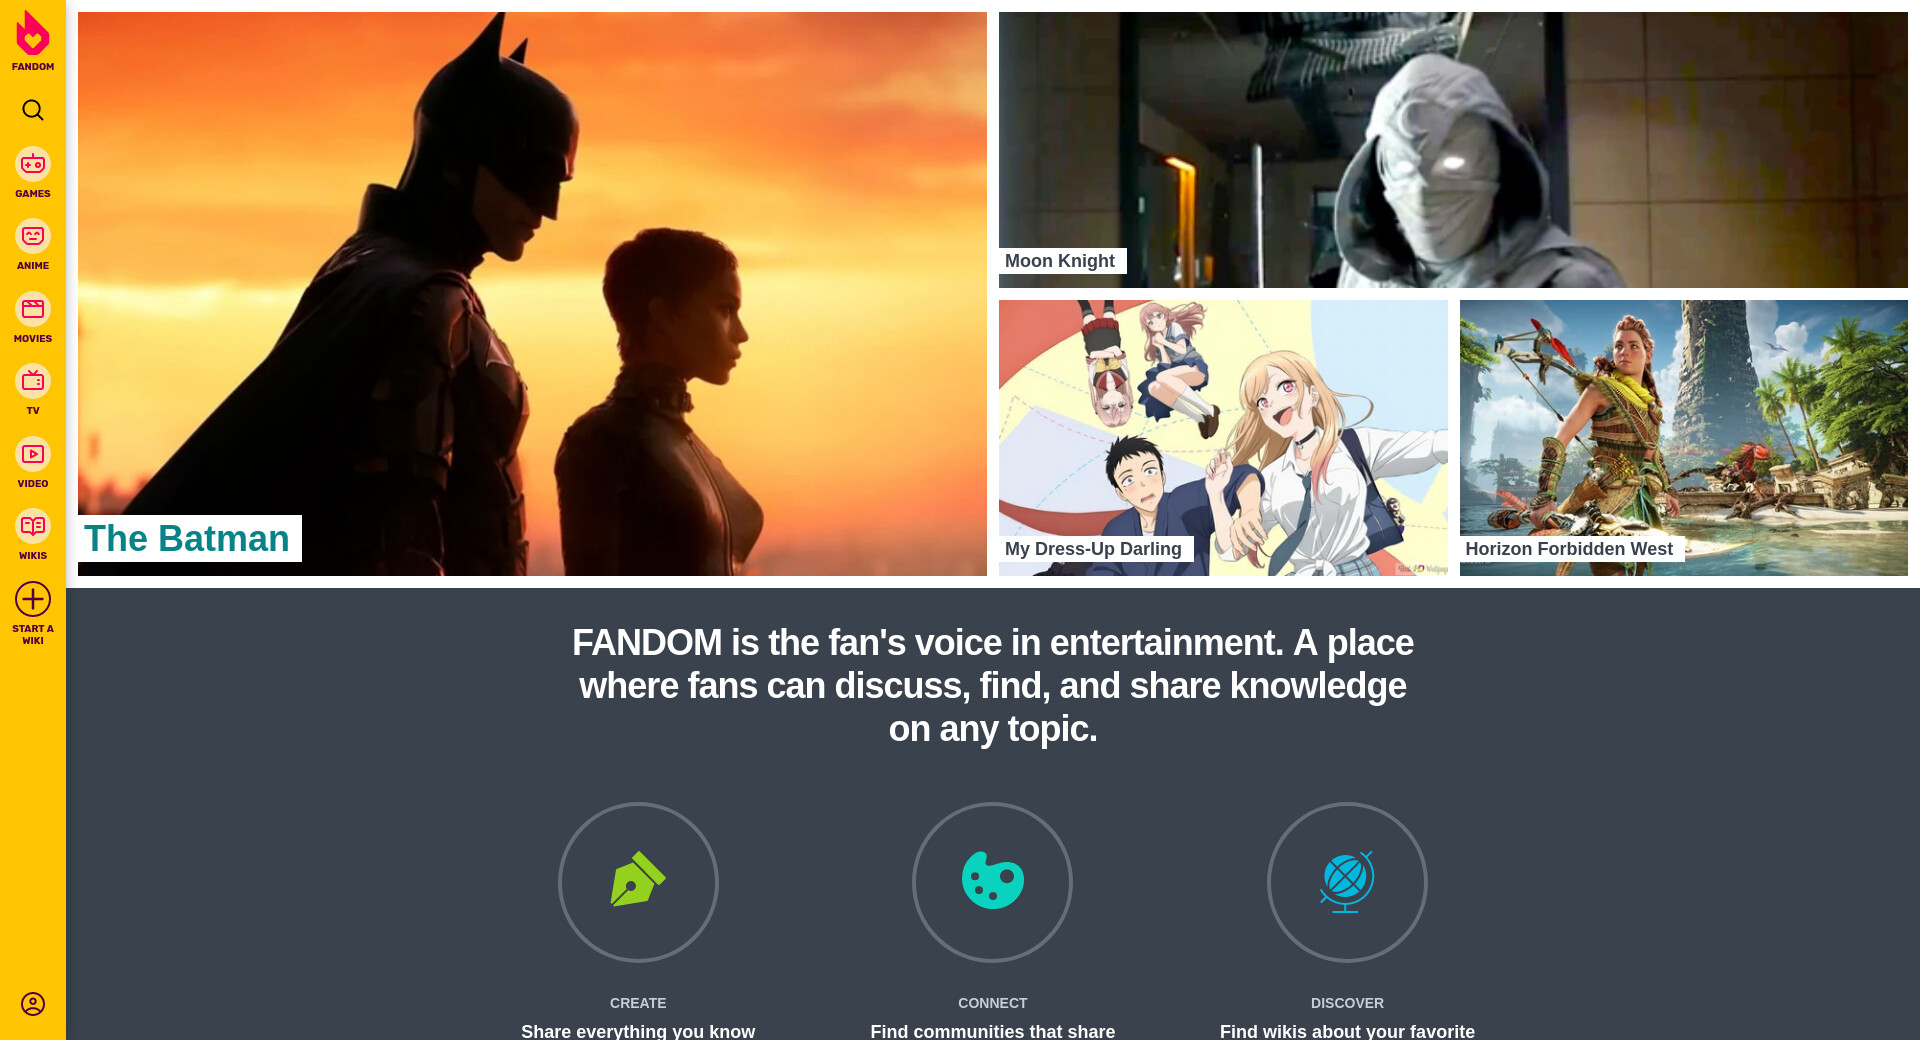Click the green pen Create icon
Screen dimensions: 1920x1040
638,882
